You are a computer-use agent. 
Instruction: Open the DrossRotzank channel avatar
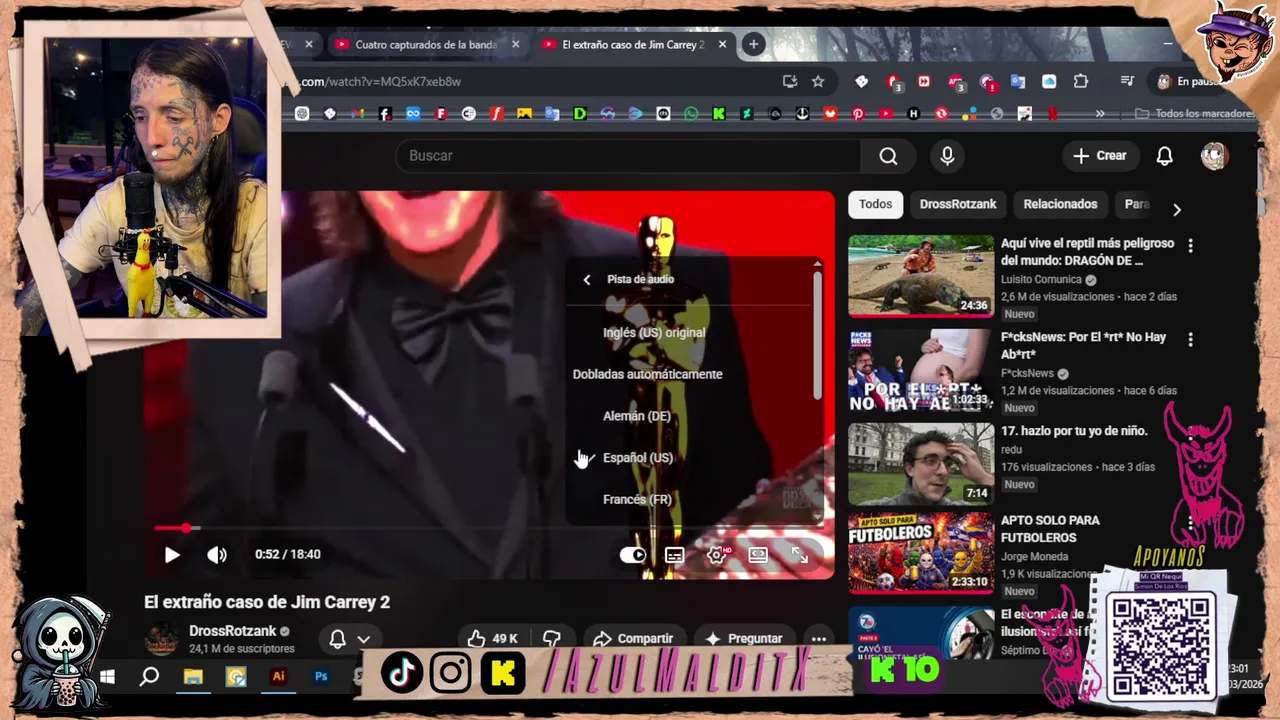(162, 639)
